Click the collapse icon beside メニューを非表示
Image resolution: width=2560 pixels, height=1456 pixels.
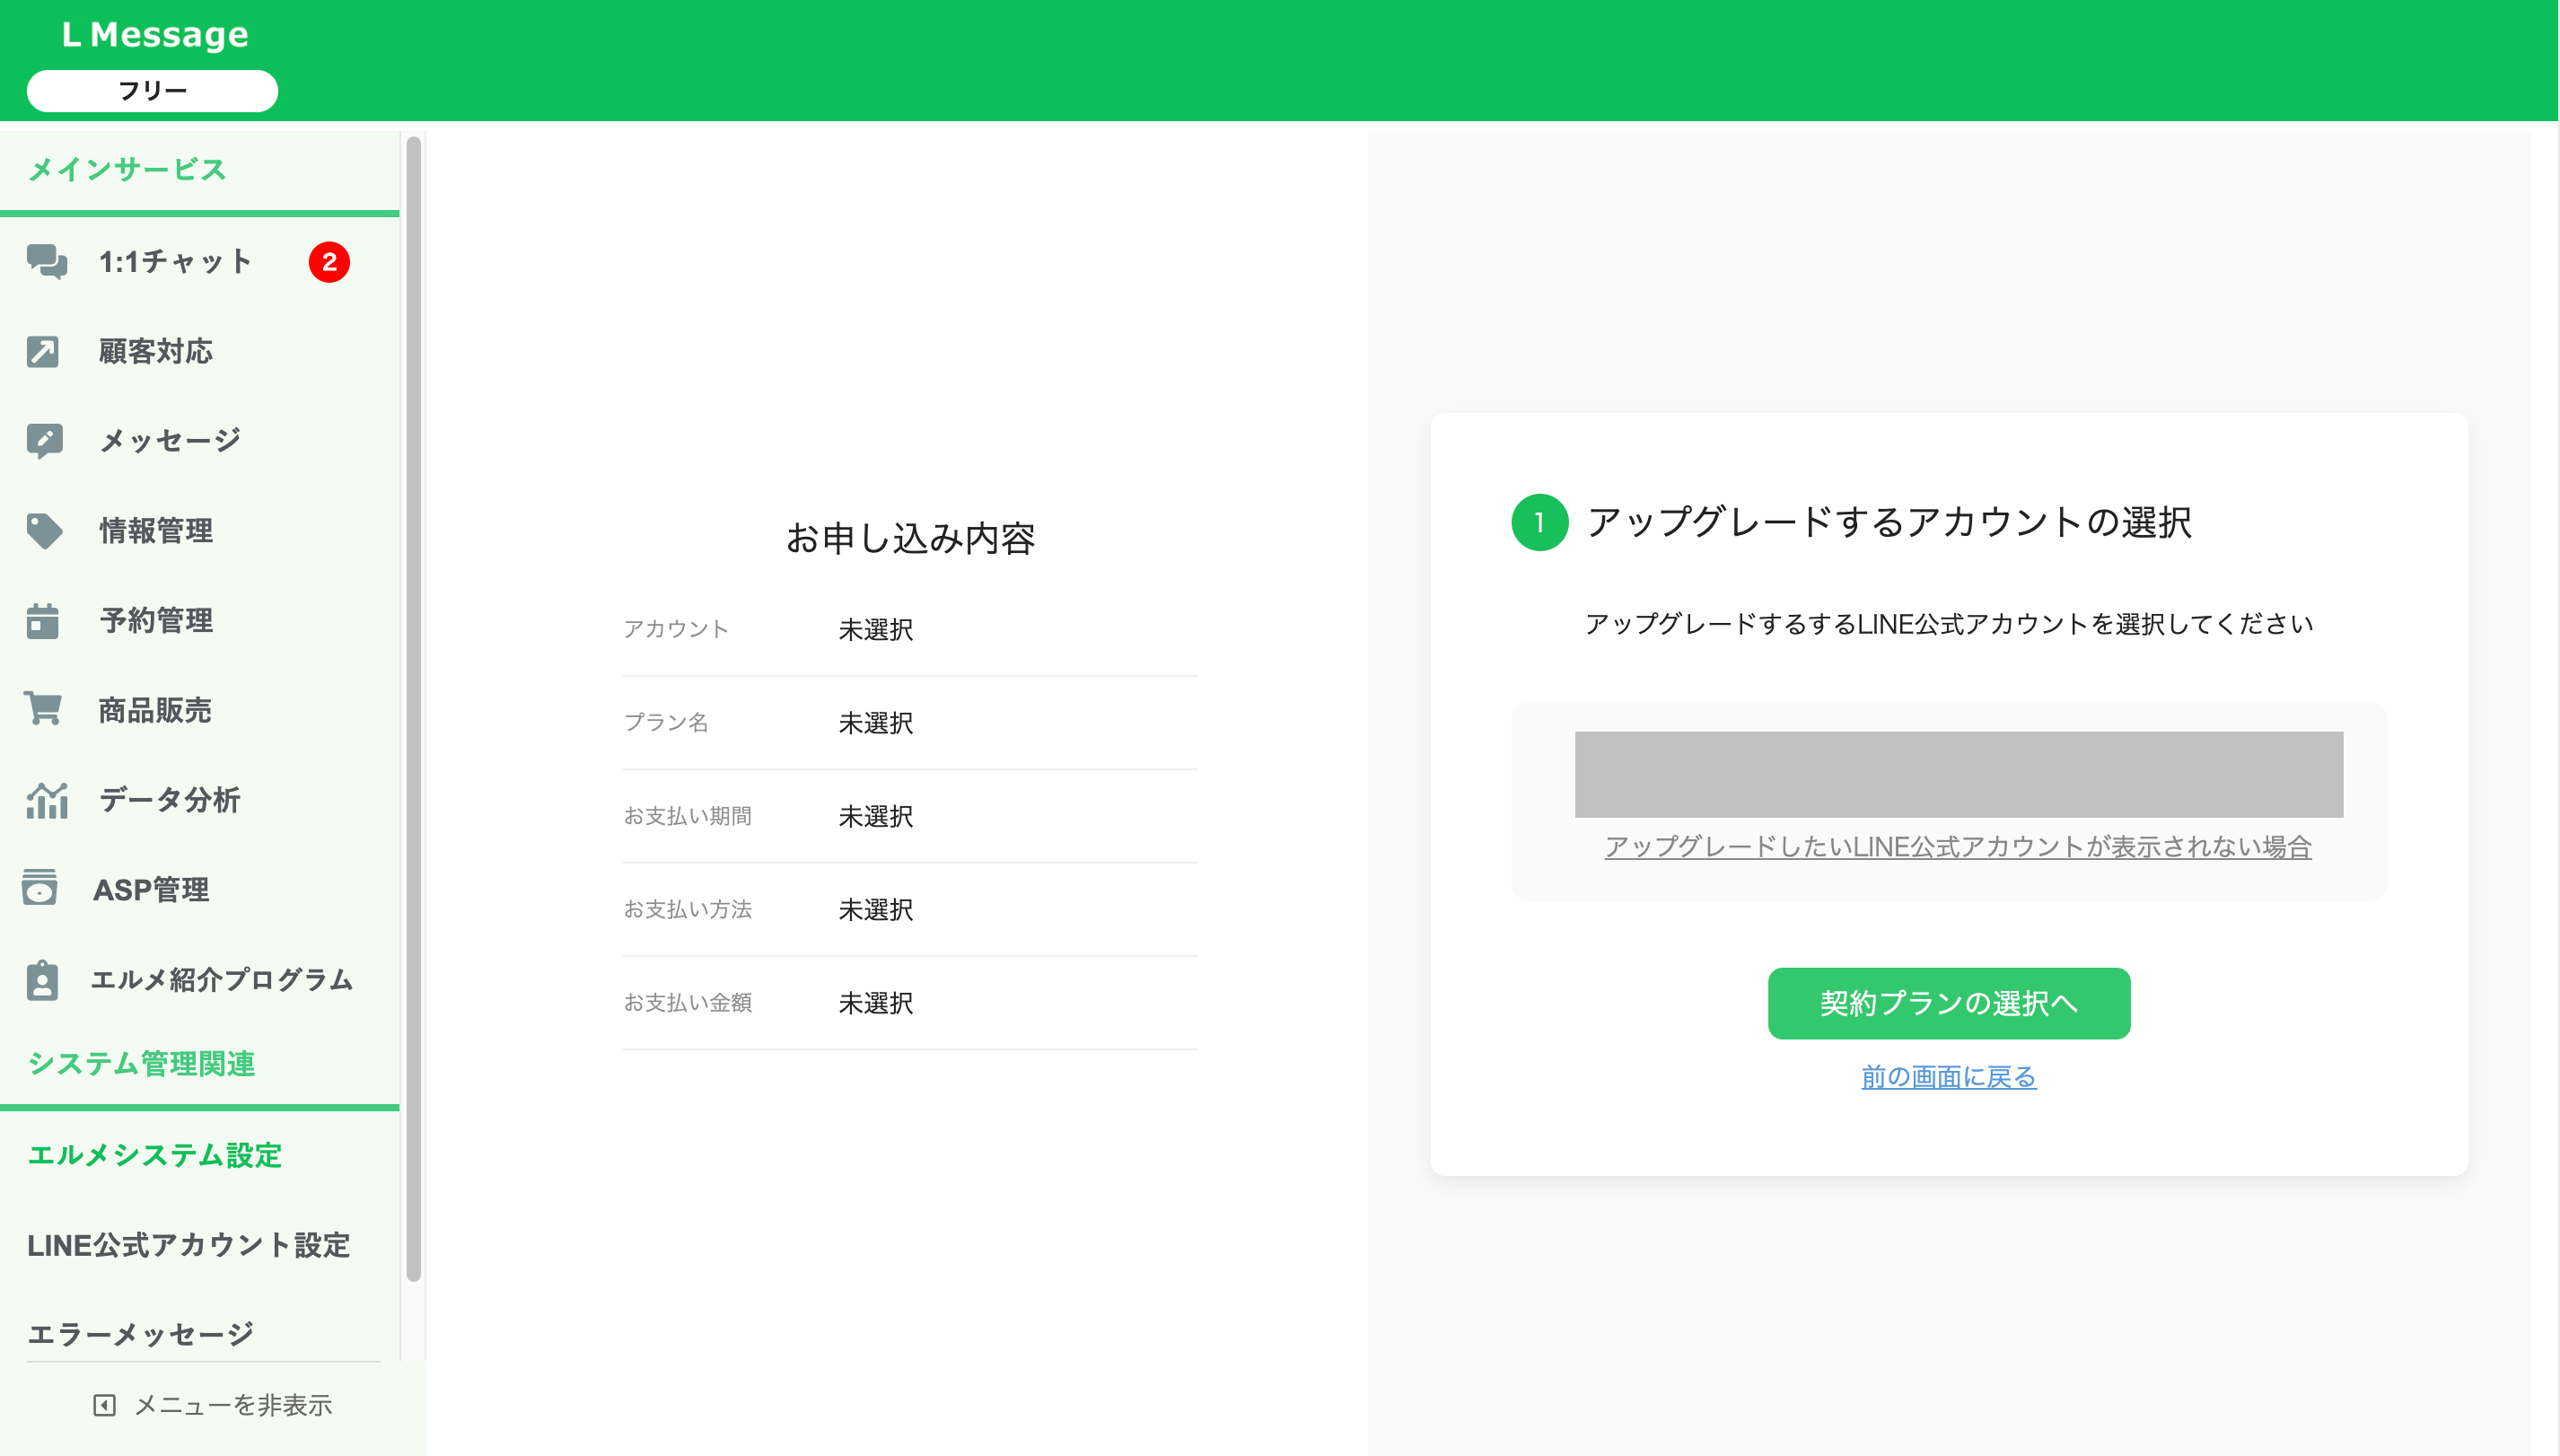click(x=104, y=1405)
